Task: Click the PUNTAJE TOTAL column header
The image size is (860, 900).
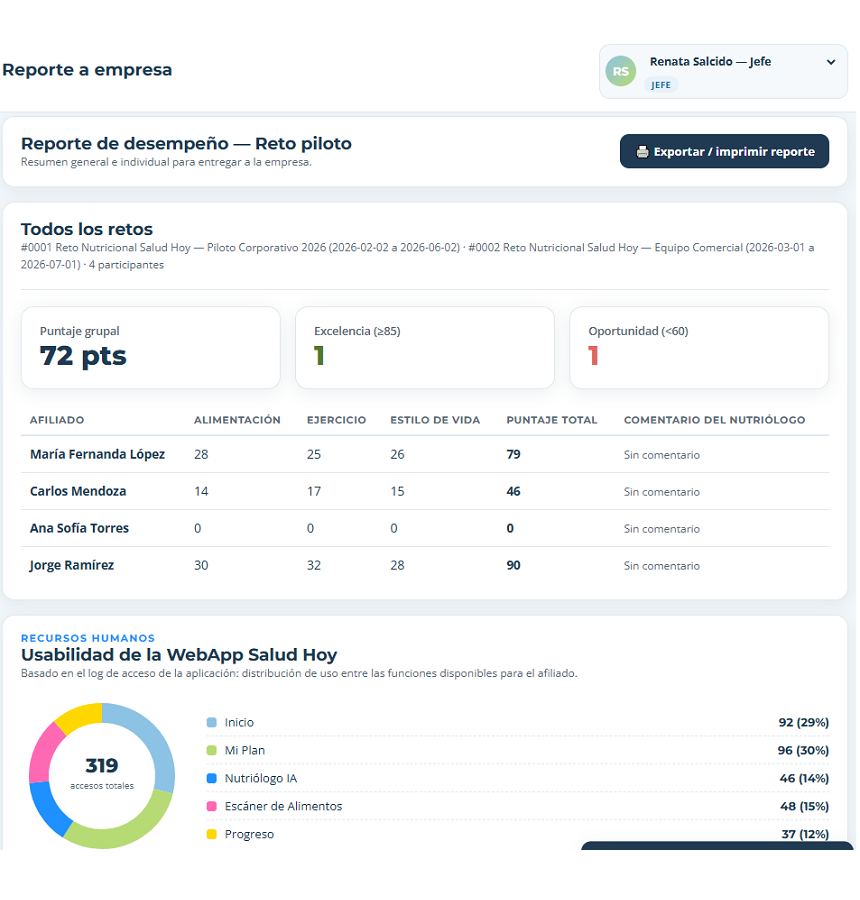Action: 552,420
